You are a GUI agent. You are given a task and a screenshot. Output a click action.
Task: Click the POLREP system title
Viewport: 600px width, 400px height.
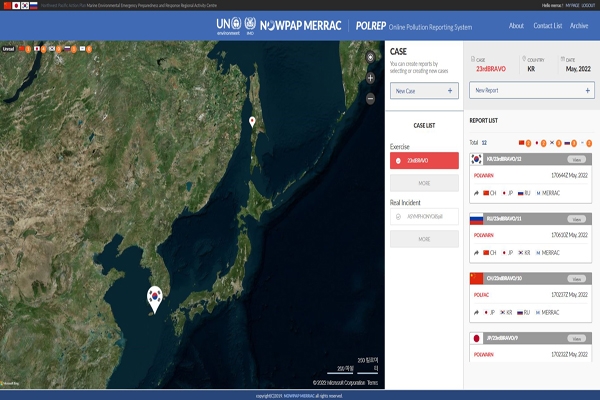(x=414, y=26)
